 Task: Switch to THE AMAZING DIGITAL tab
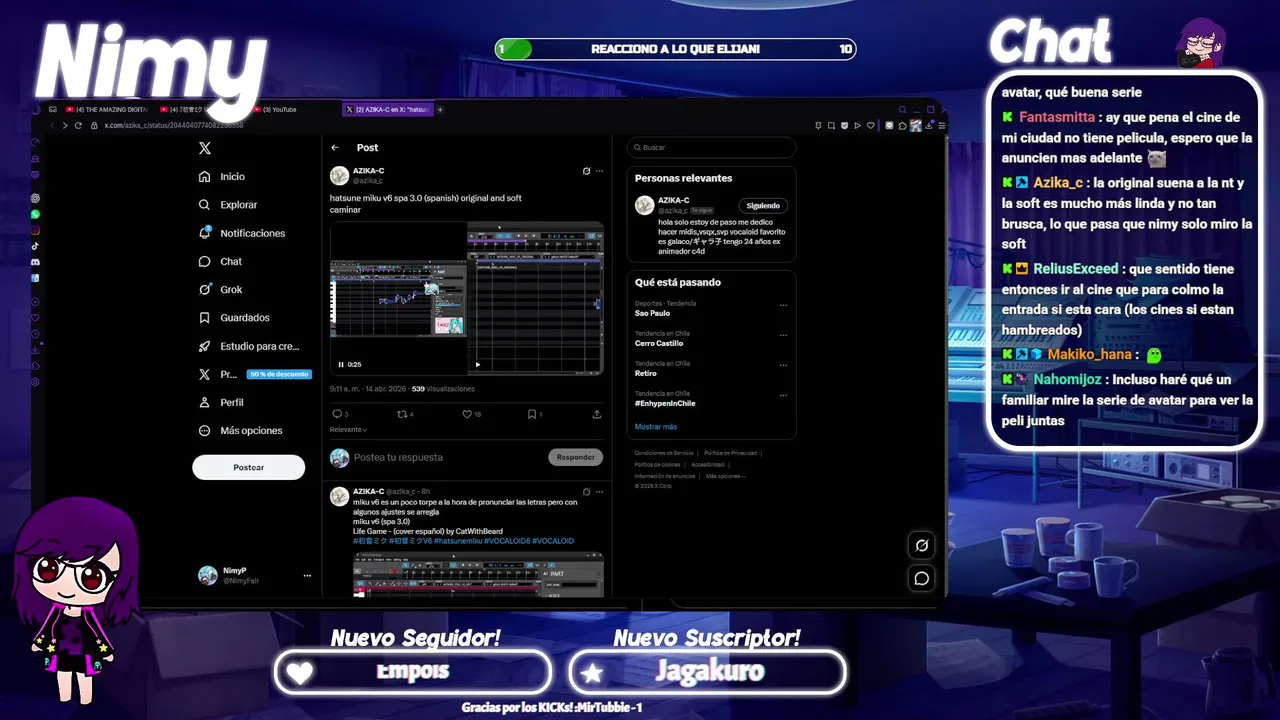(105, 109)
